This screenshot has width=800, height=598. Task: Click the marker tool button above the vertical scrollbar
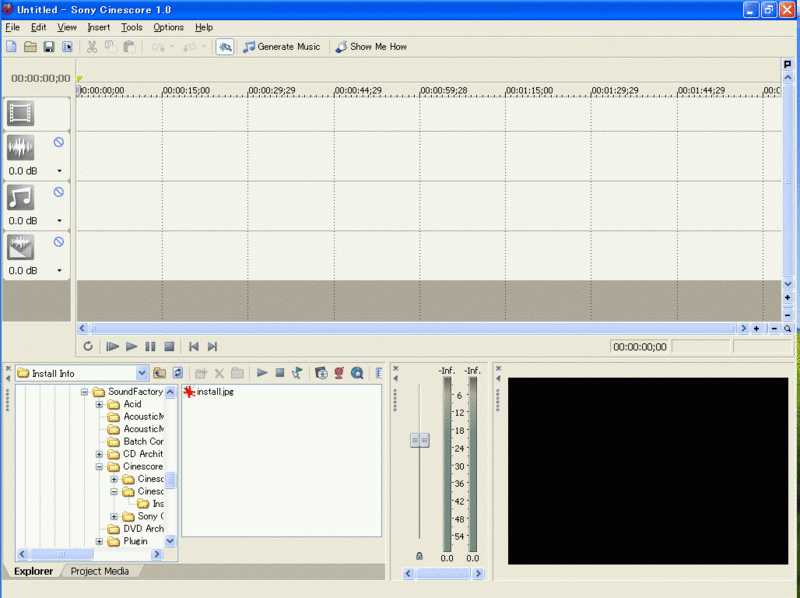(788, 64)
